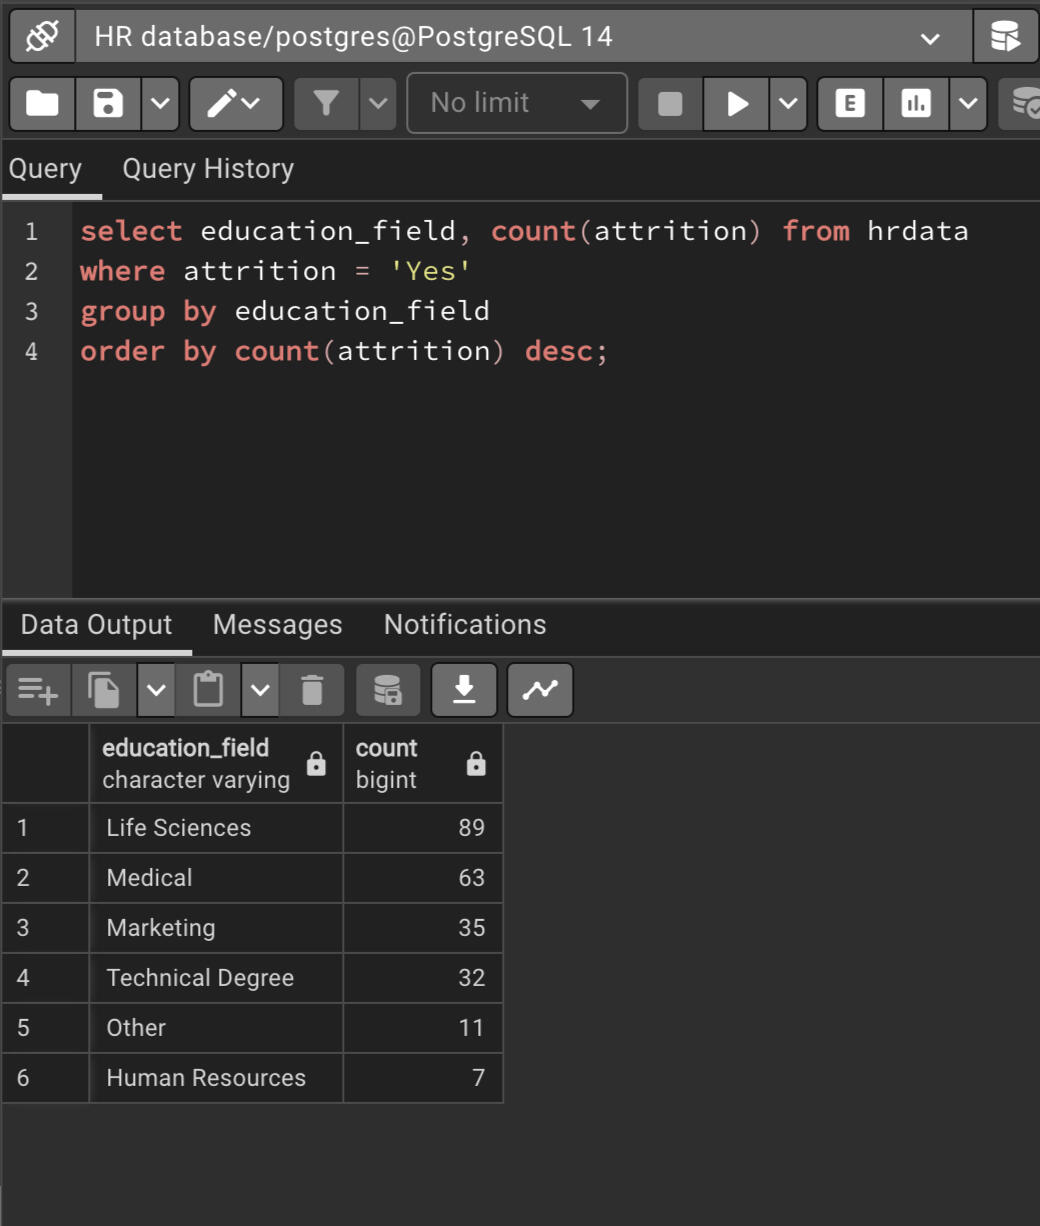This screenshot has width=1040, height=1226.
Task: Download results as a file
Action: pos(464,689)
